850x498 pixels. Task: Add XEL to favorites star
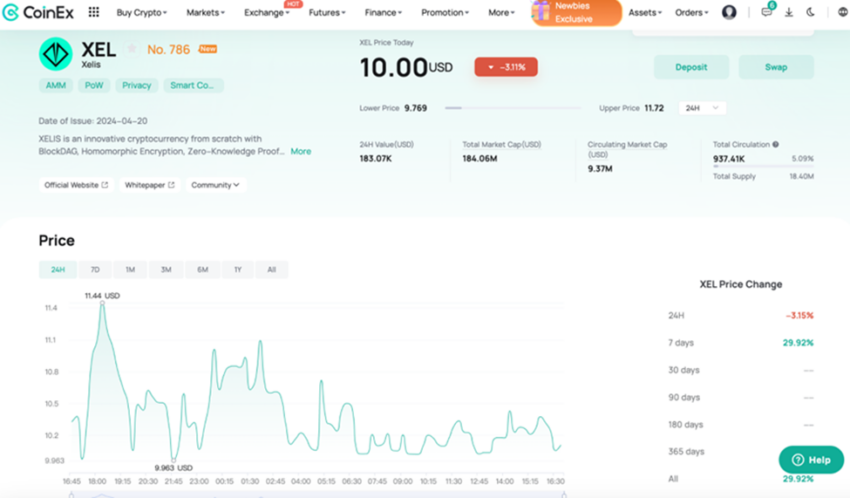point(131,49)
